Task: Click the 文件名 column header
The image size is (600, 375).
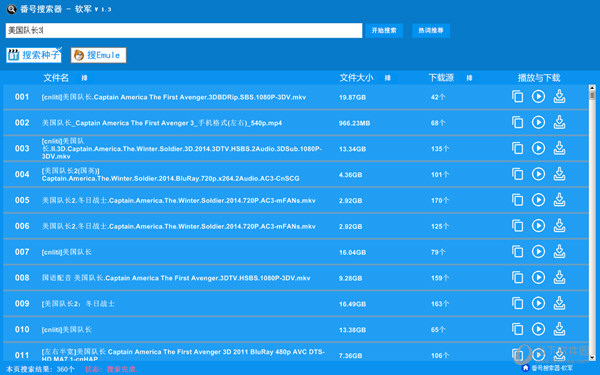Action: 56,78
